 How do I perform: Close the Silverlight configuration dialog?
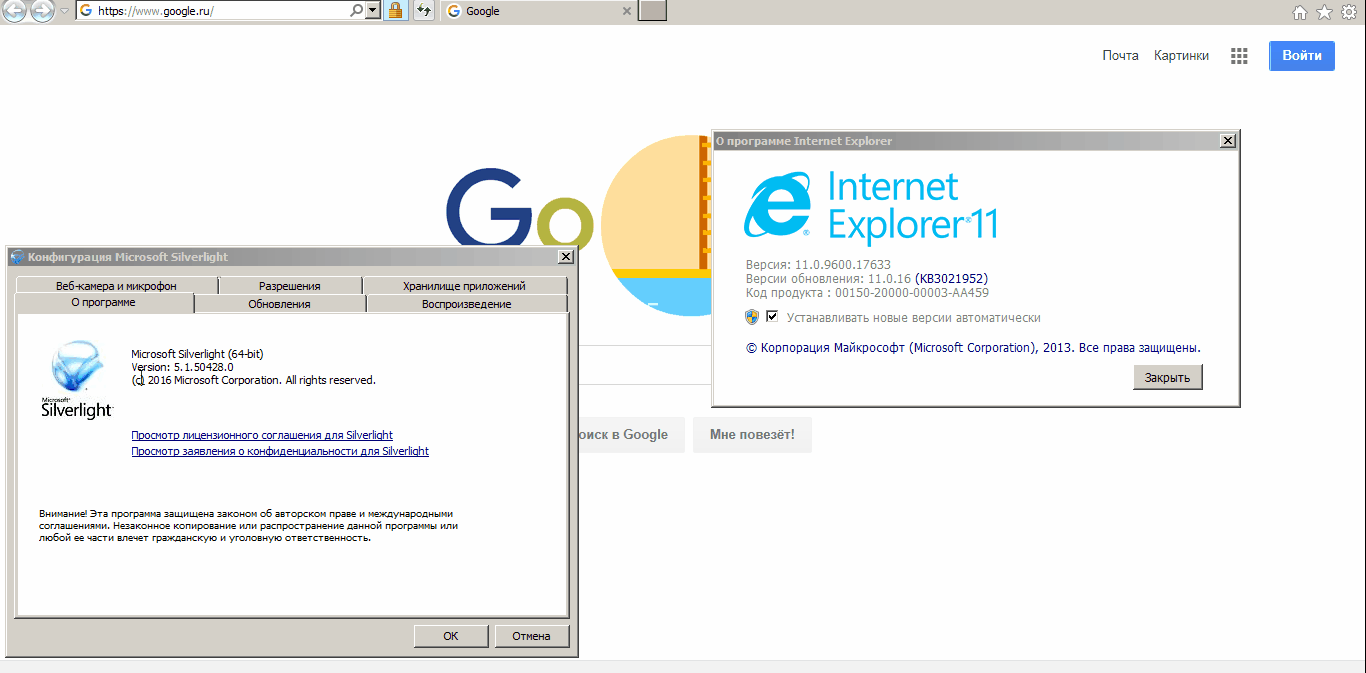click(x=565, y=257)
